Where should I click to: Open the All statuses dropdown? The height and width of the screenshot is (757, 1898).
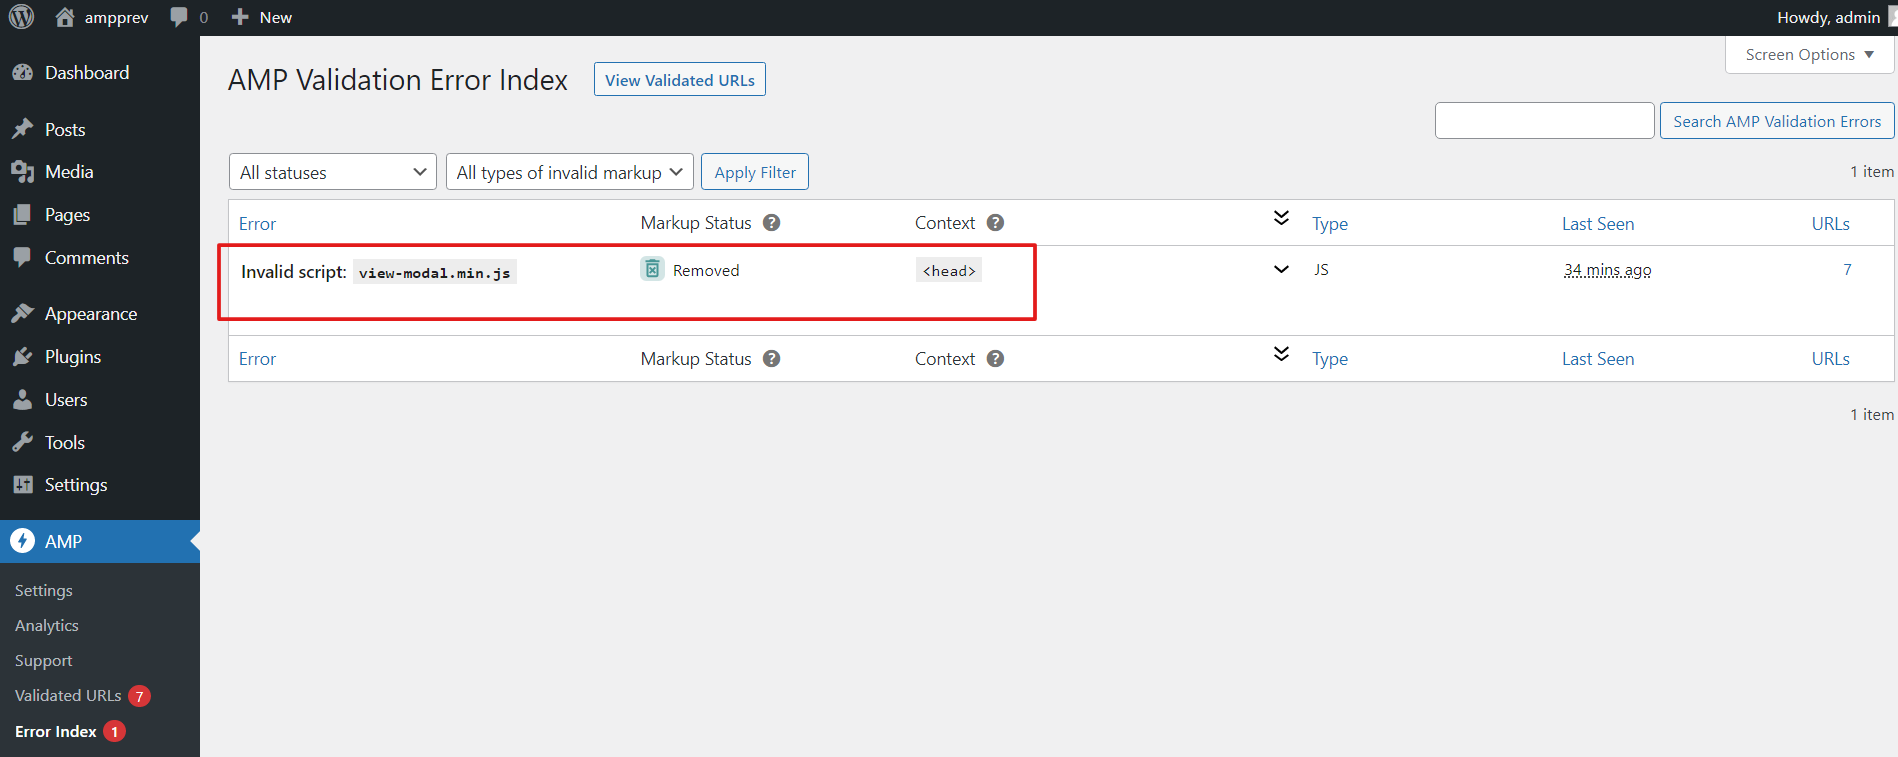click(x=333, y=172)
